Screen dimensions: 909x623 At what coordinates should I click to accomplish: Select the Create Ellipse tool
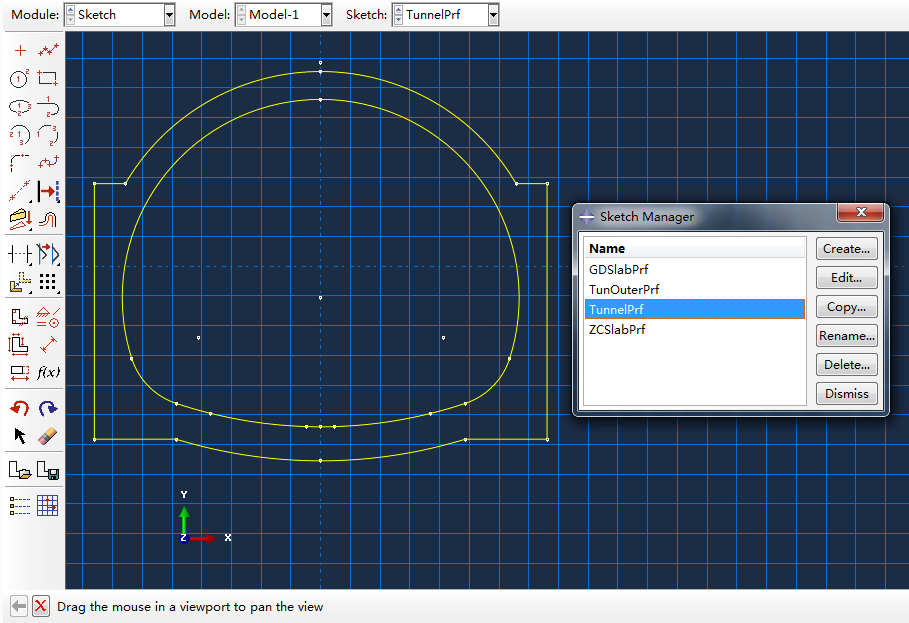(19, 106)
